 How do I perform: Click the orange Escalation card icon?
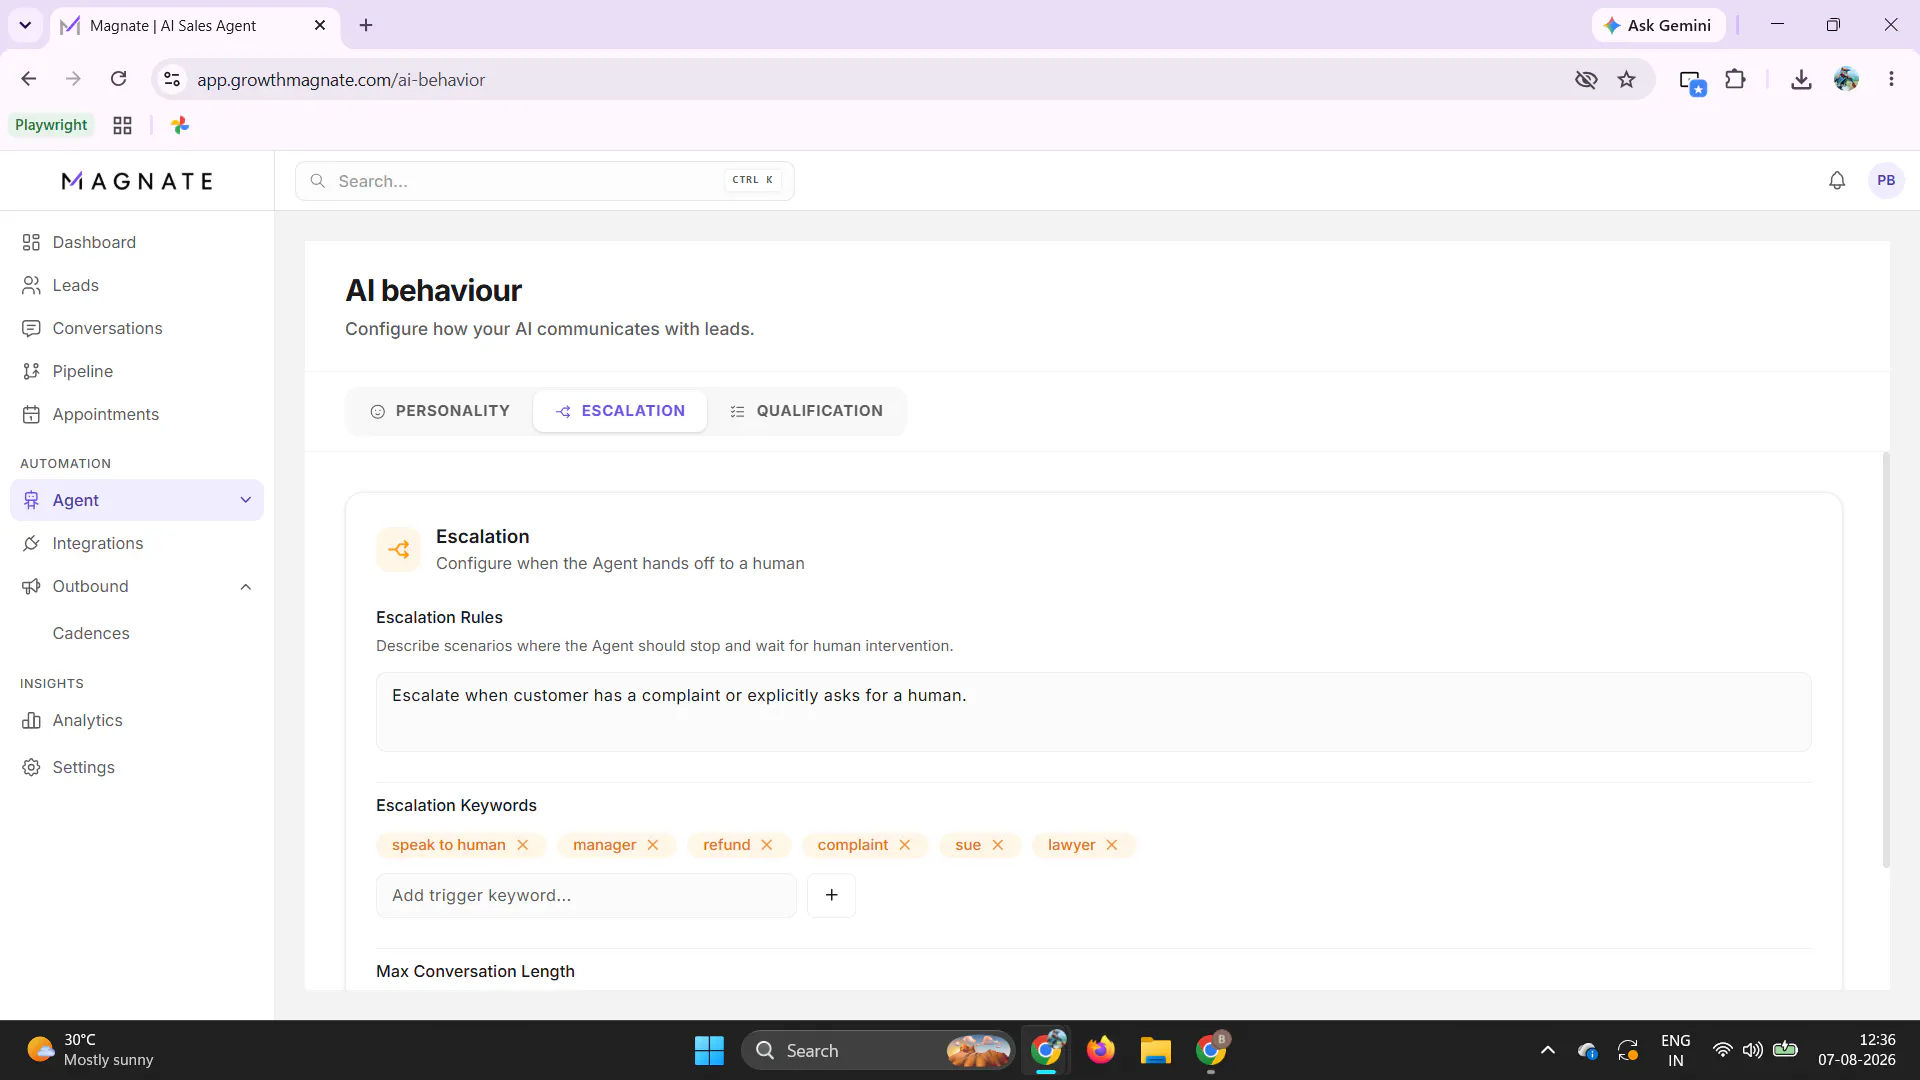tap(399, 549)
